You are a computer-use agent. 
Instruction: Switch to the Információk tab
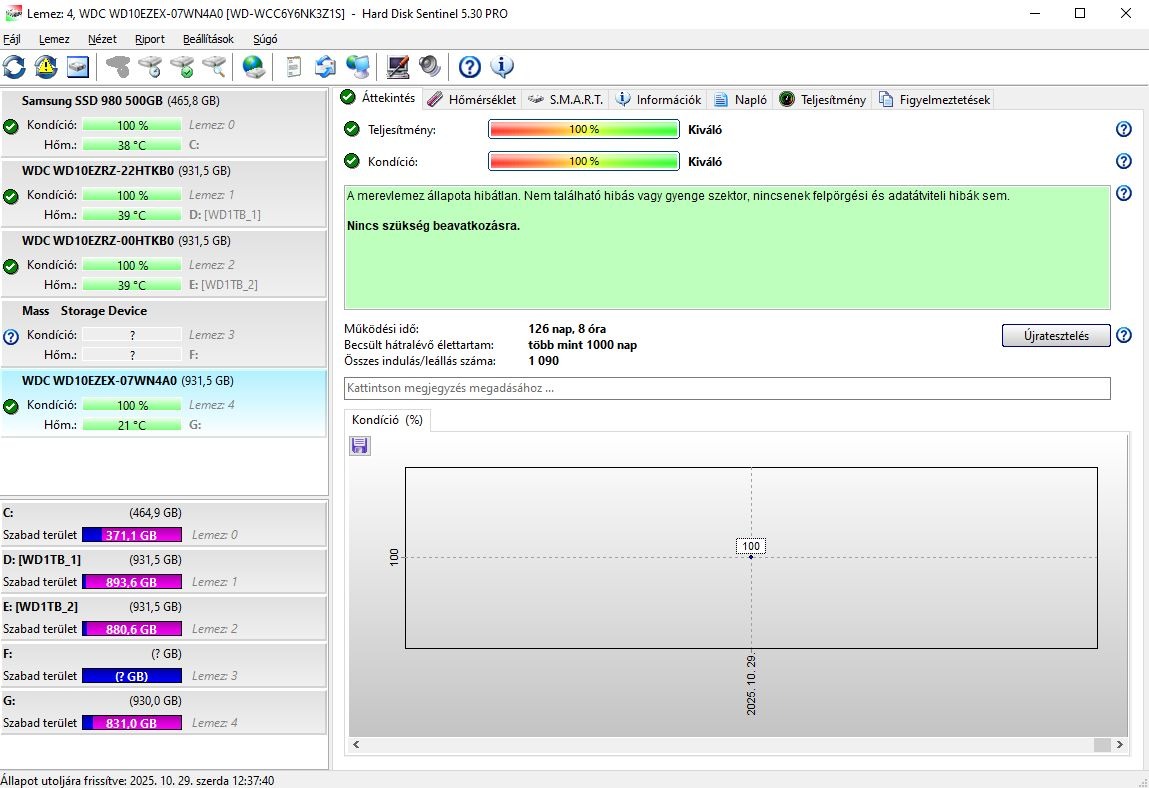click(658, 100)
